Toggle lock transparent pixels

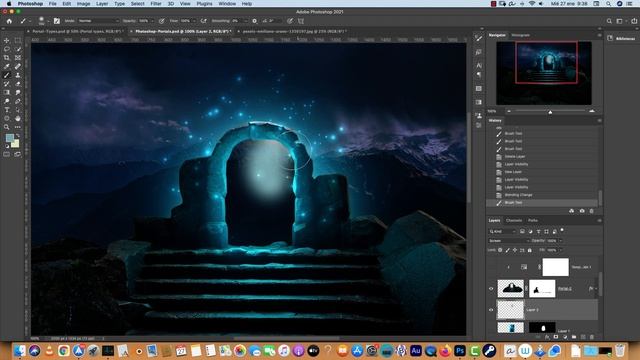click(500, 250)
